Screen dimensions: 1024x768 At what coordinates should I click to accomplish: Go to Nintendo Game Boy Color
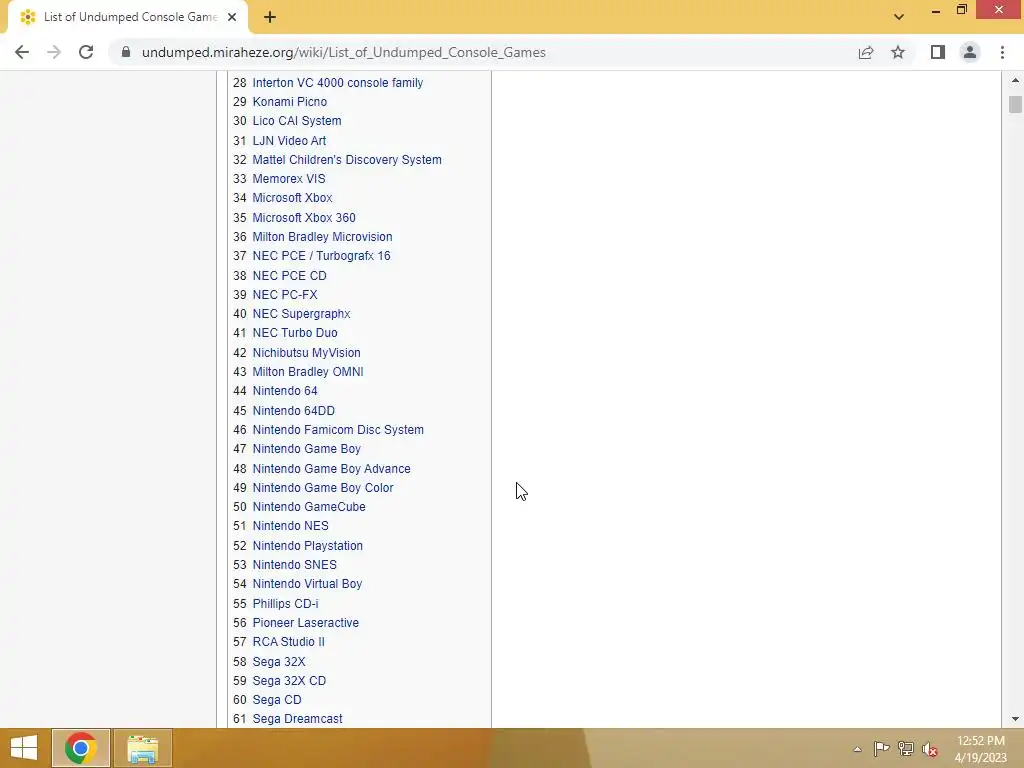(323, 488)
